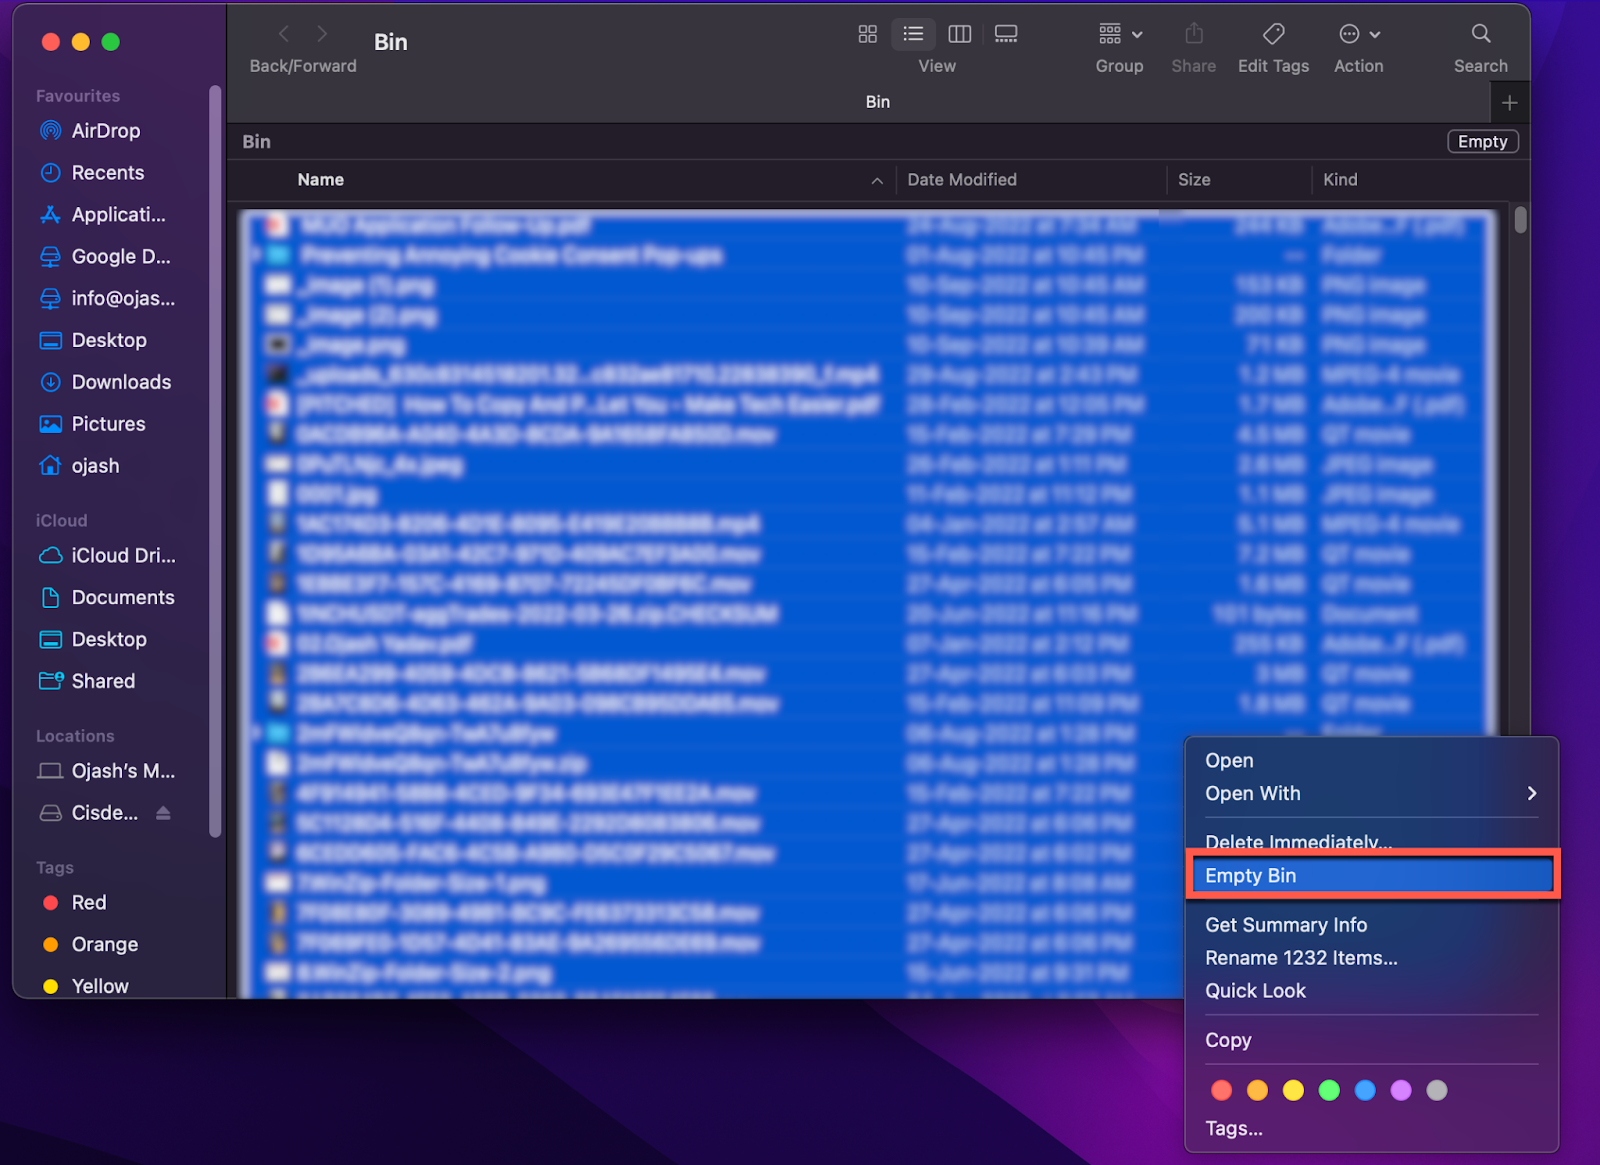The width and height of the screenshot is (1600, 1165).
Task: Open Recents in the sidebar
Action: pos(107,173)
